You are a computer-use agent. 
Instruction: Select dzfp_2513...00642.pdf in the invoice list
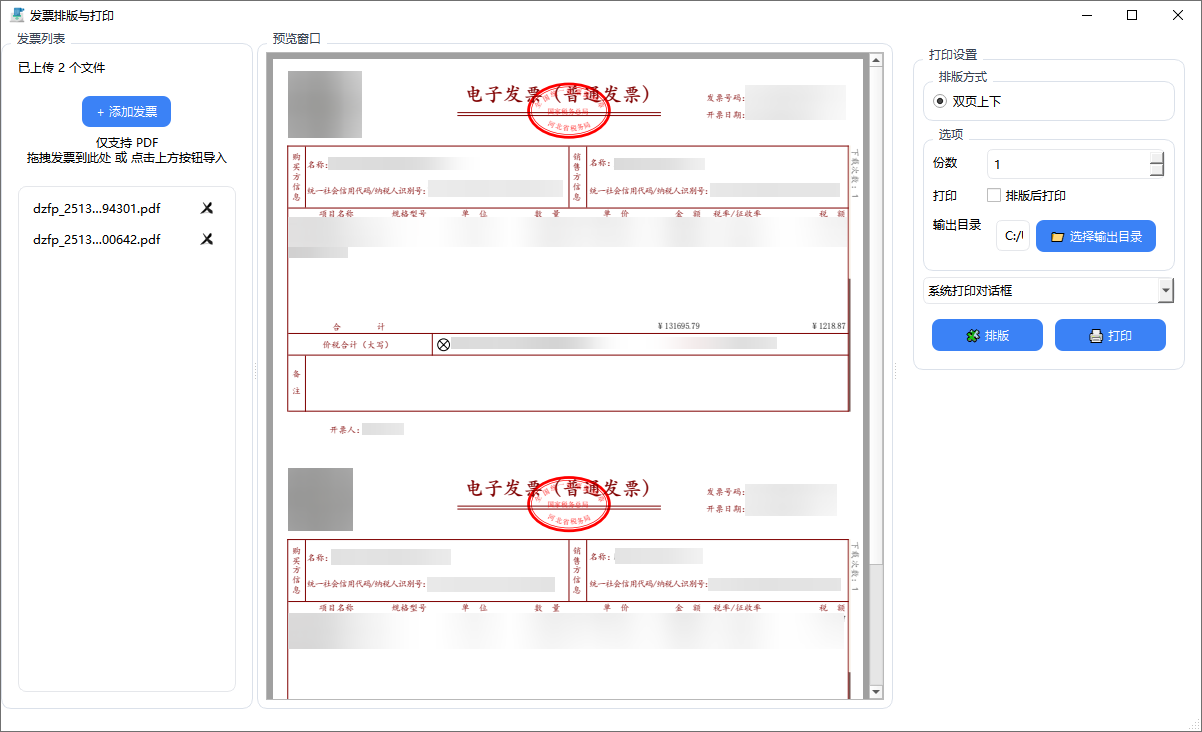[x=97, y=240]
